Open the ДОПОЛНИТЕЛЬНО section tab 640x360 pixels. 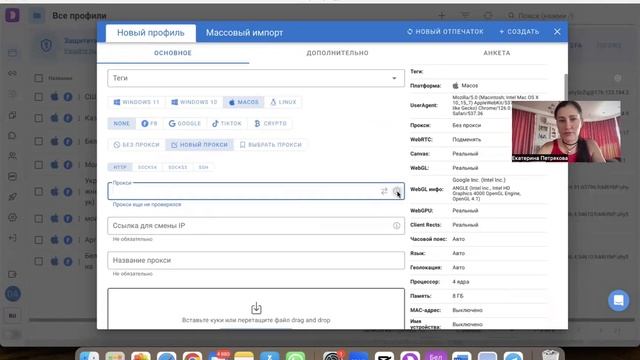[x=337, y=53]
